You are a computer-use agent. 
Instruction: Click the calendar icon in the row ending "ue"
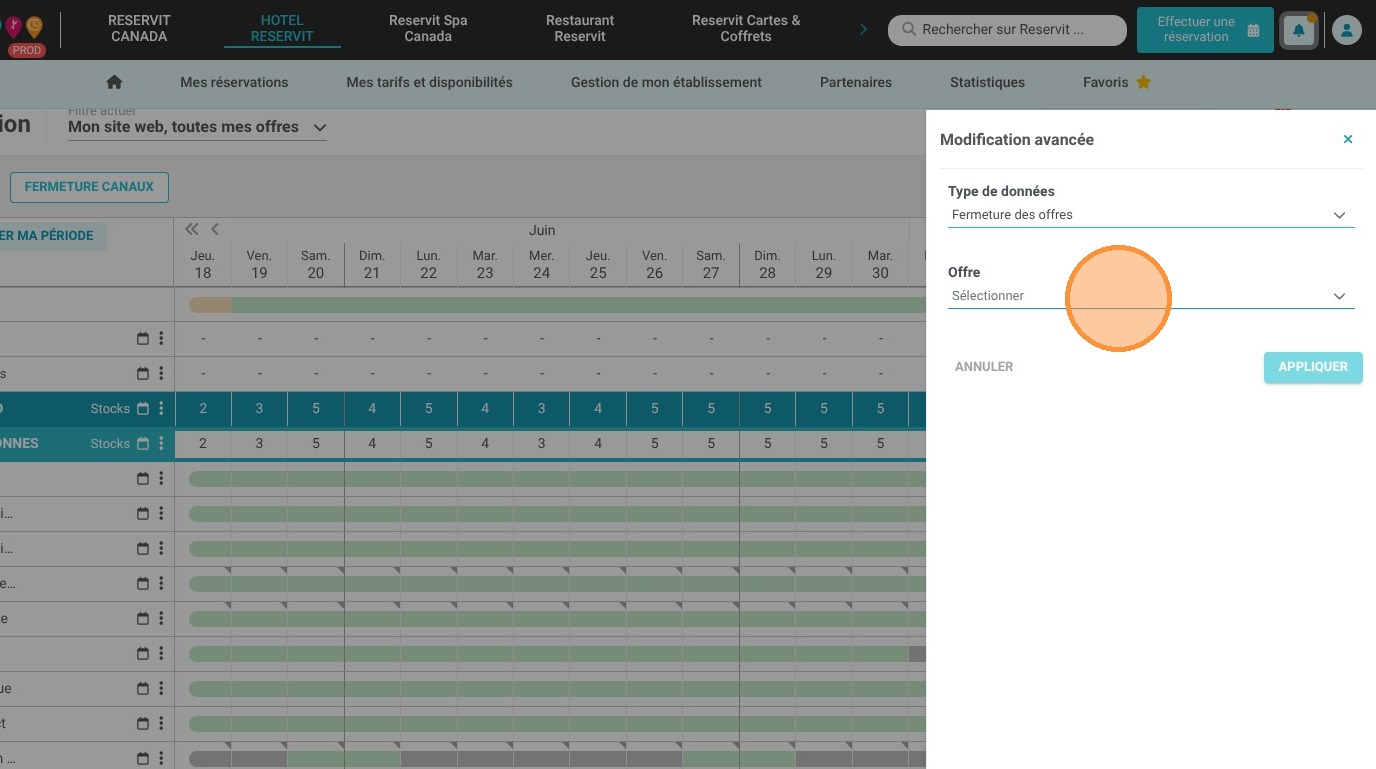pos(142,688)
